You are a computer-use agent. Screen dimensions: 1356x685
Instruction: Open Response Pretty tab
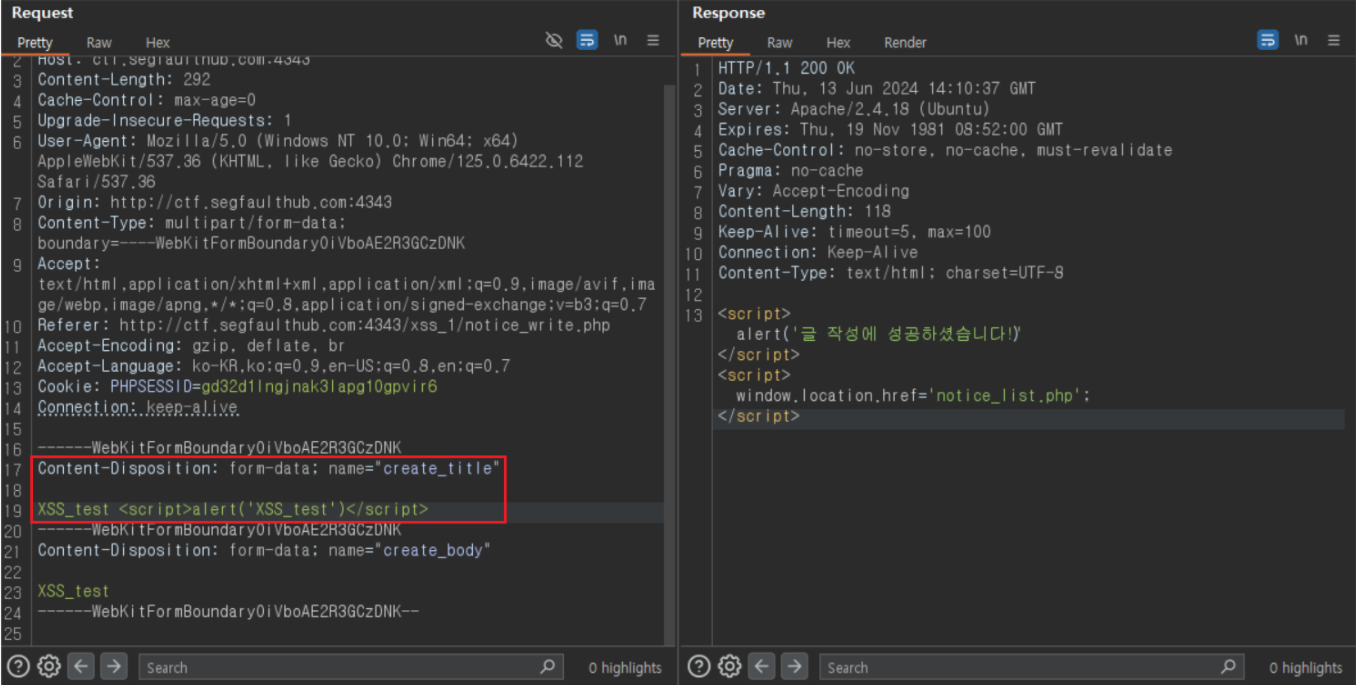[715, 42]
